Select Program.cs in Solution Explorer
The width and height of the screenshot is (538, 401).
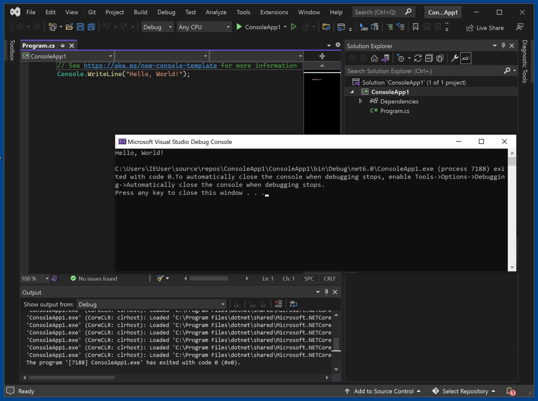tap(394, 111)
